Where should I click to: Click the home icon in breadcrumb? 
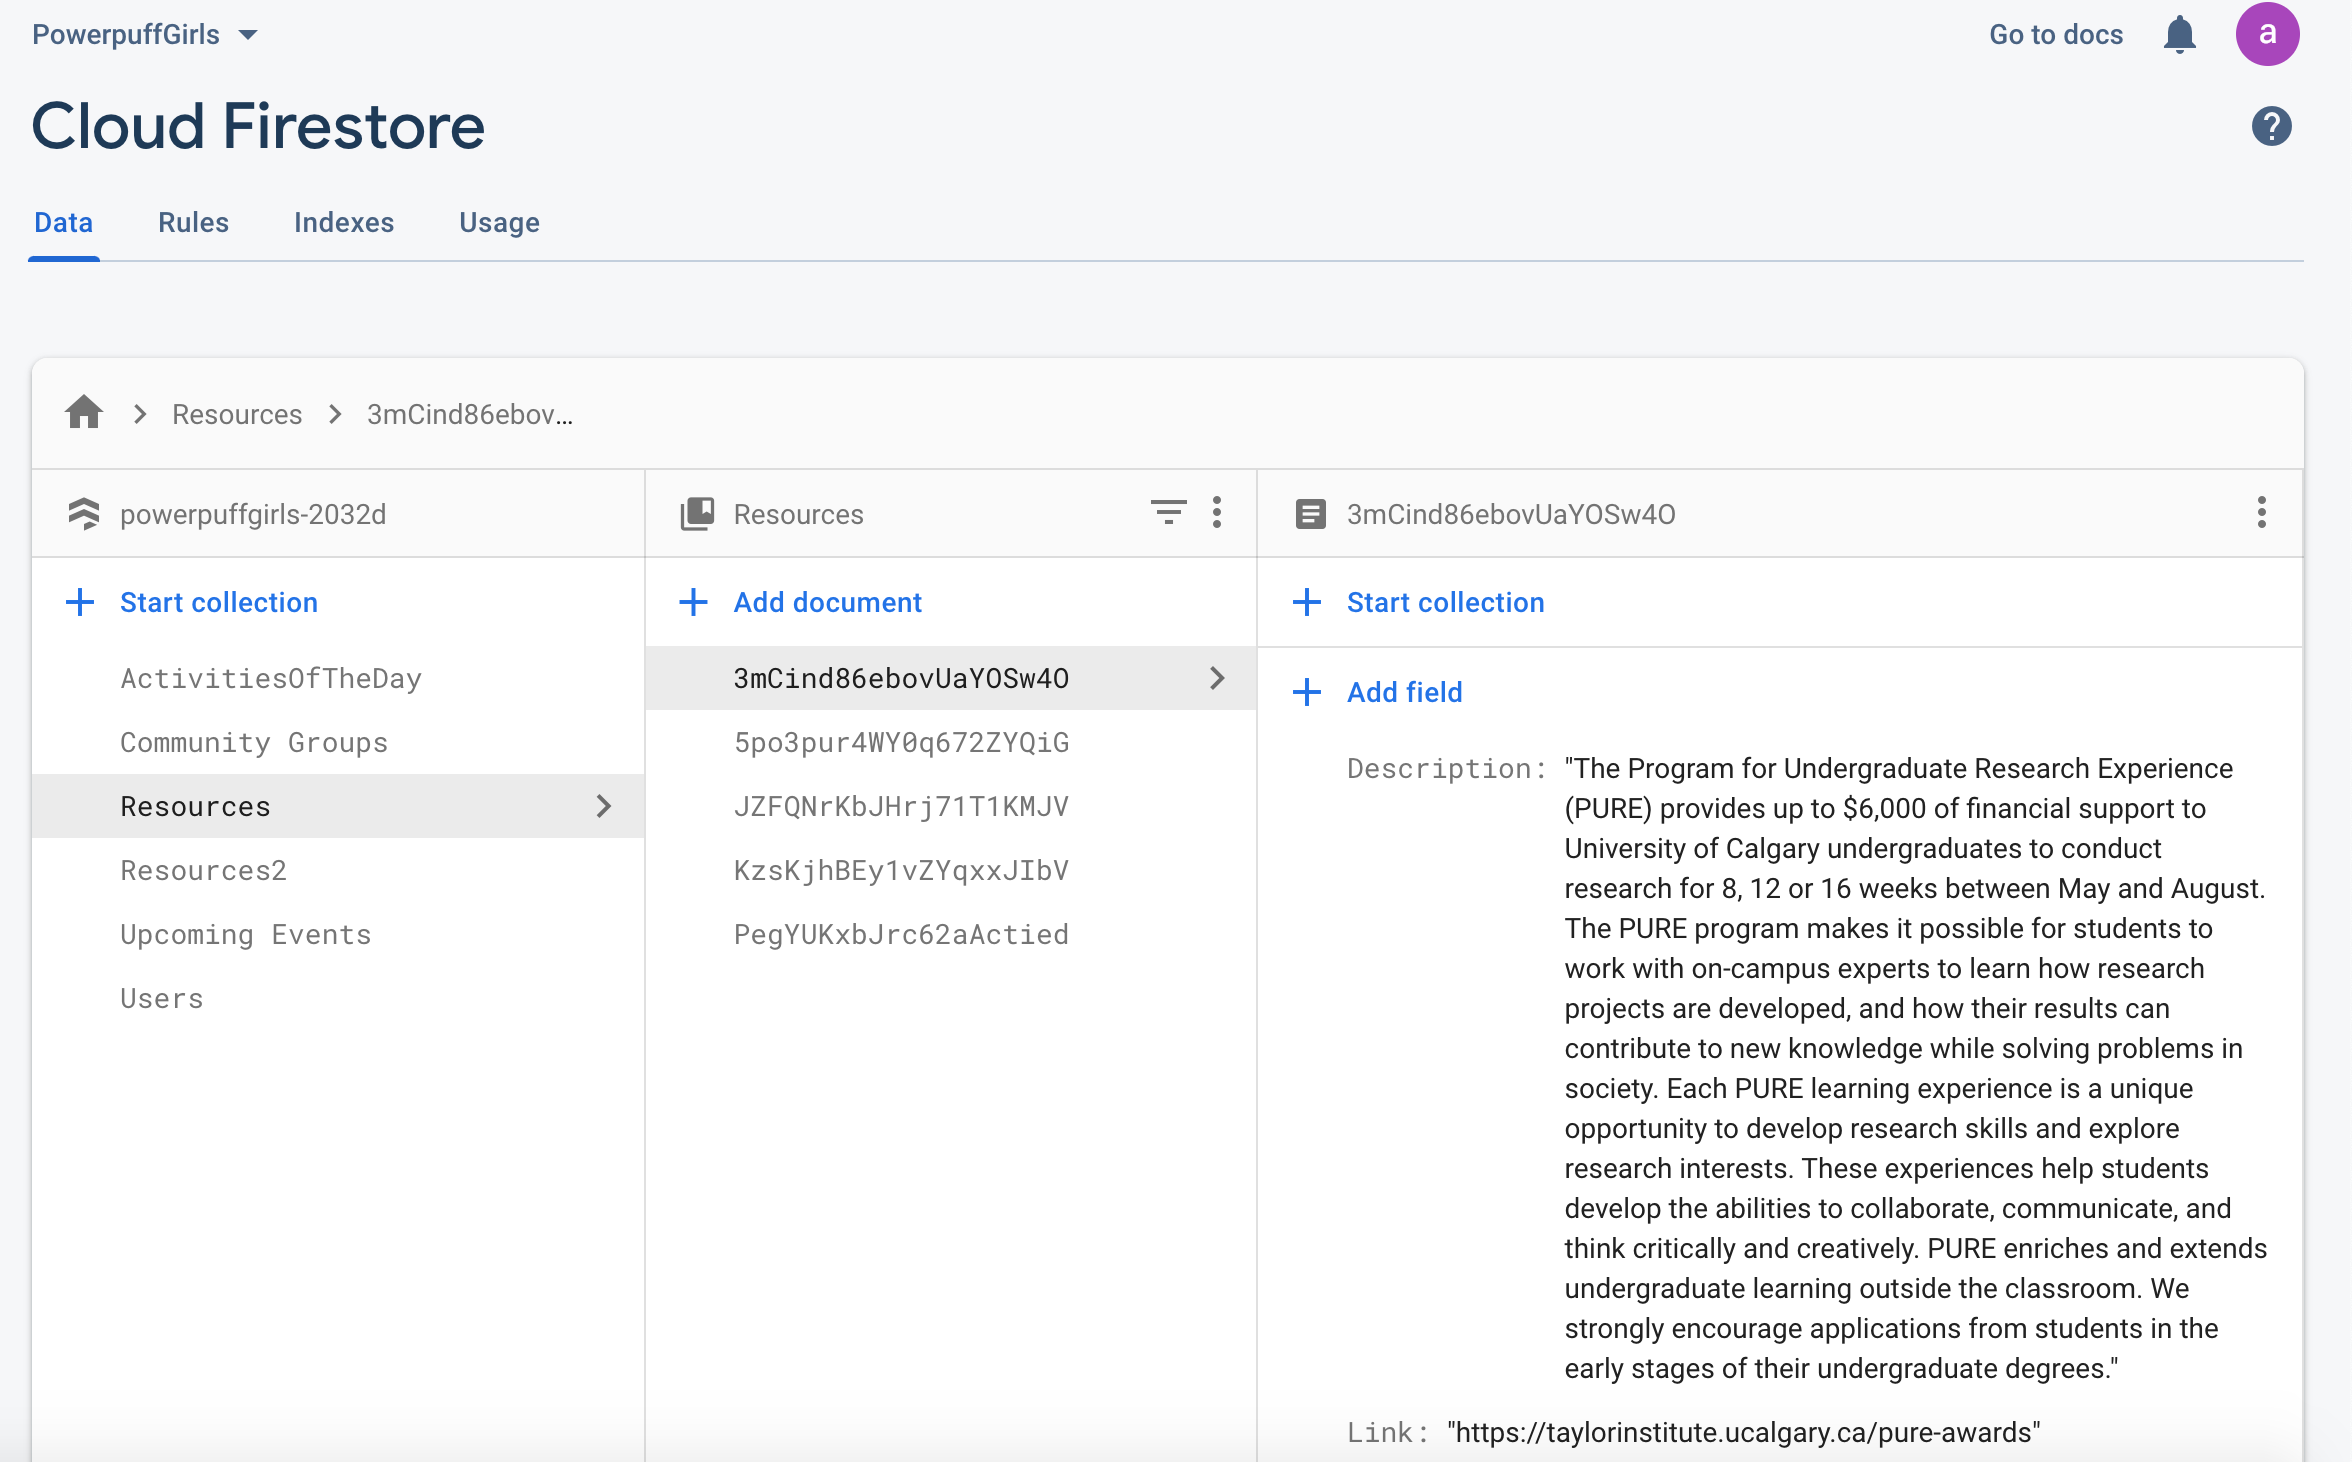84,413
